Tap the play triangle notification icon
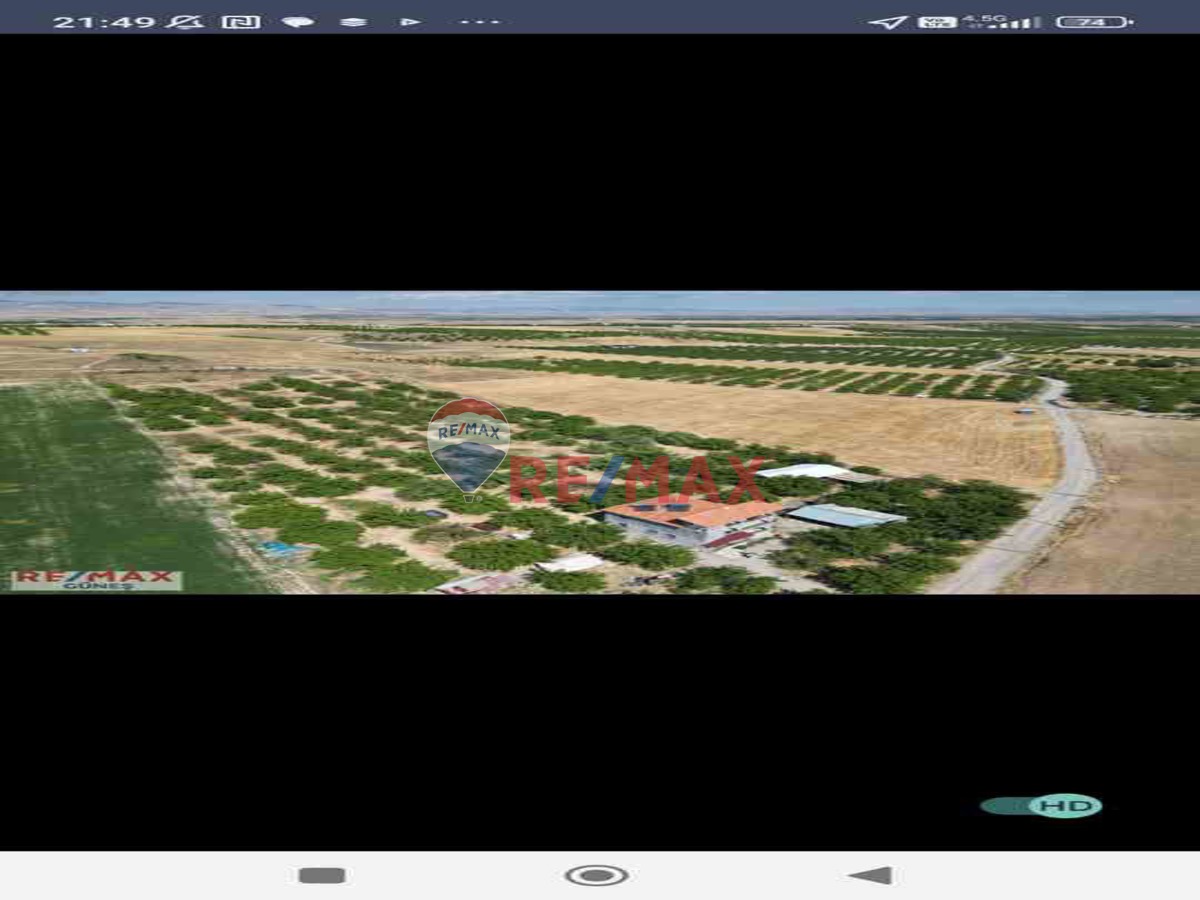The image size is (1200, 900). tap(409, 22)
